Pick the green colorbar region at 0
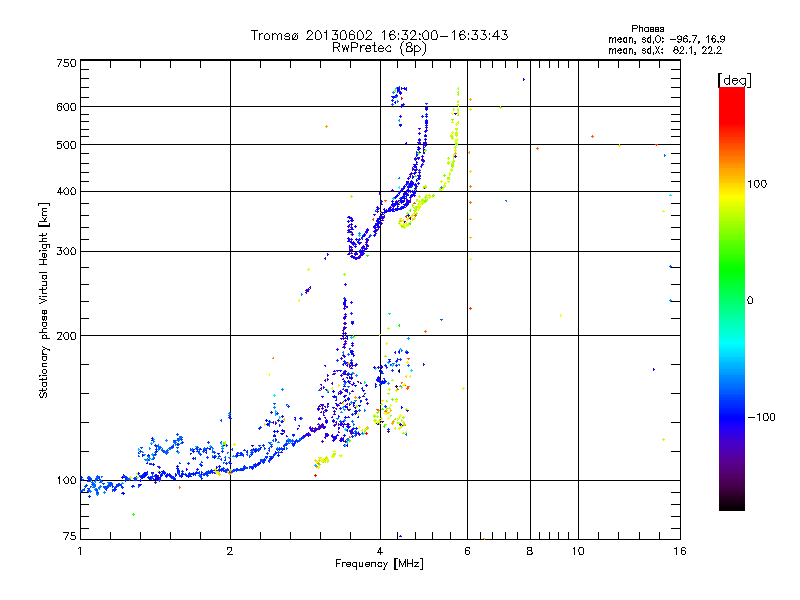This screenshot has height=600, width=800. coord(731,300)
